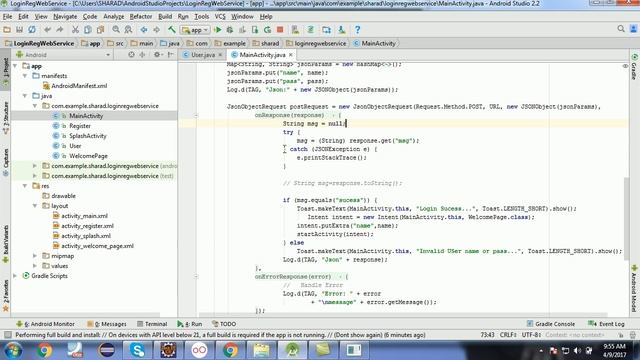Click the Windows Start button
This screenshot has width=640, height=360.
(13, 350)
